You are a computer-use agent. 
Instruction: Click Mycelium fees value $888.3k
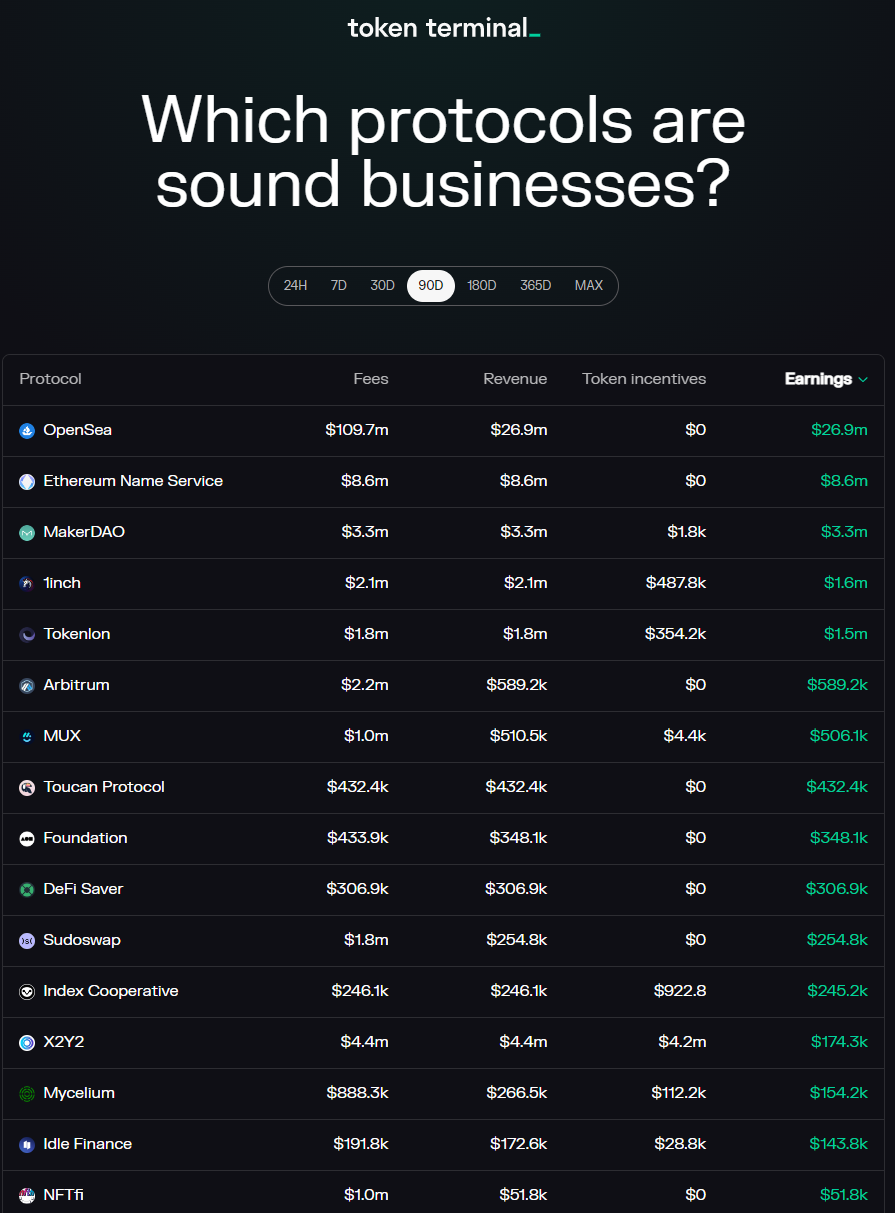(x=358, y=1093)
